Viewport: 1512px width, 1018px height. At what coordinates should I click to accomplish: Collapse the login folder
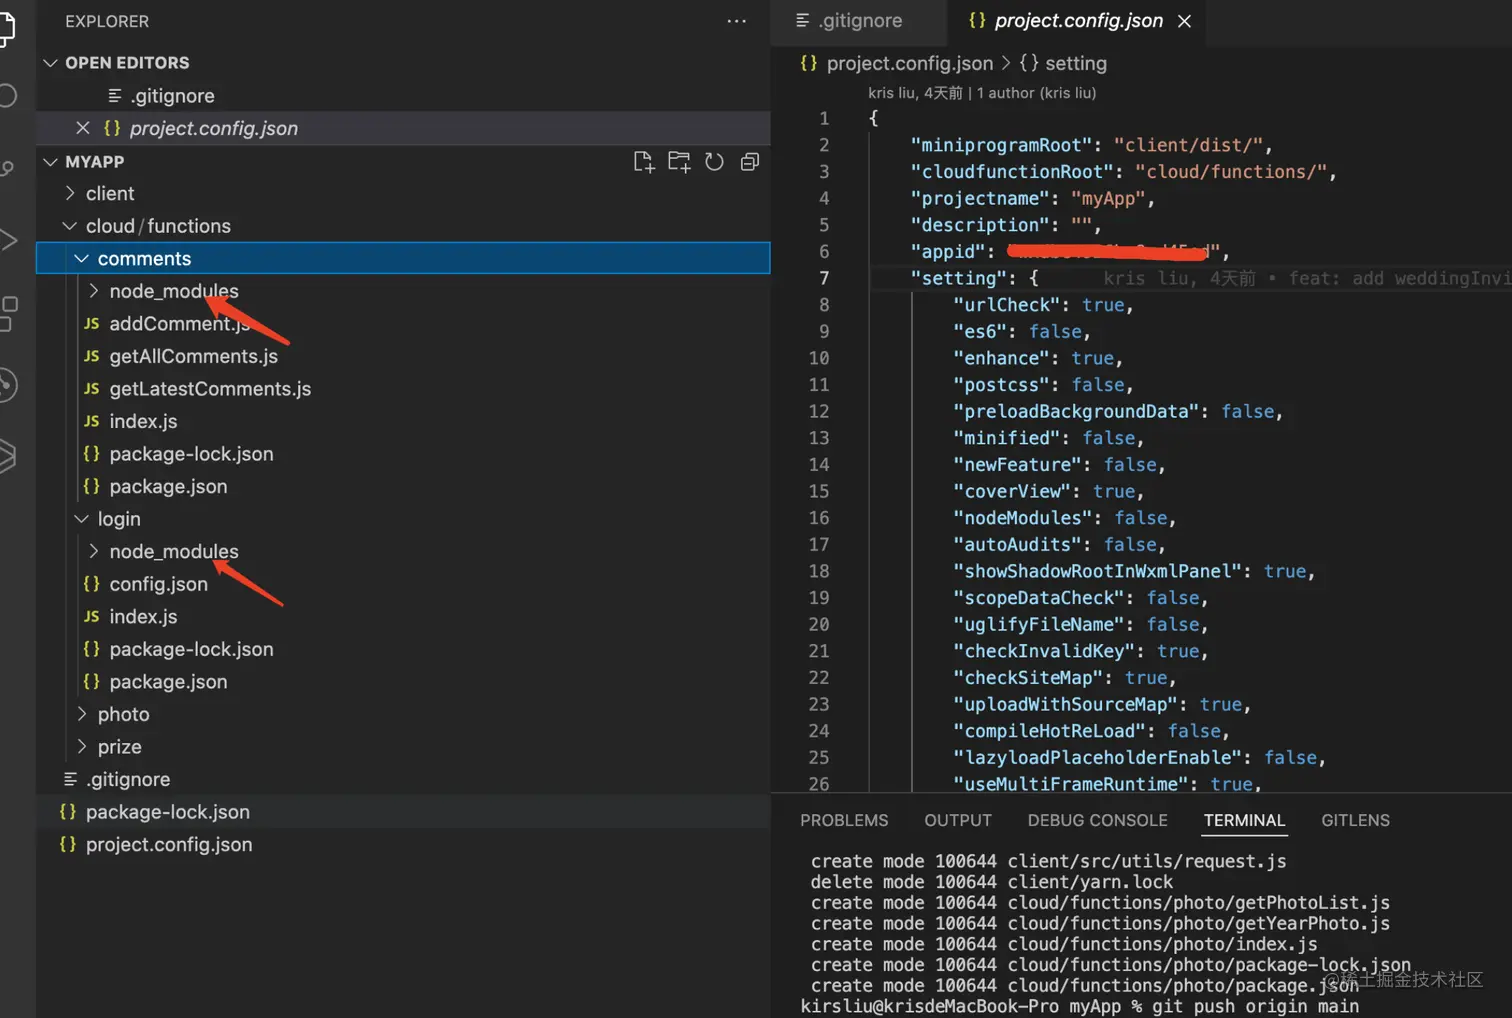coord(82,519)
